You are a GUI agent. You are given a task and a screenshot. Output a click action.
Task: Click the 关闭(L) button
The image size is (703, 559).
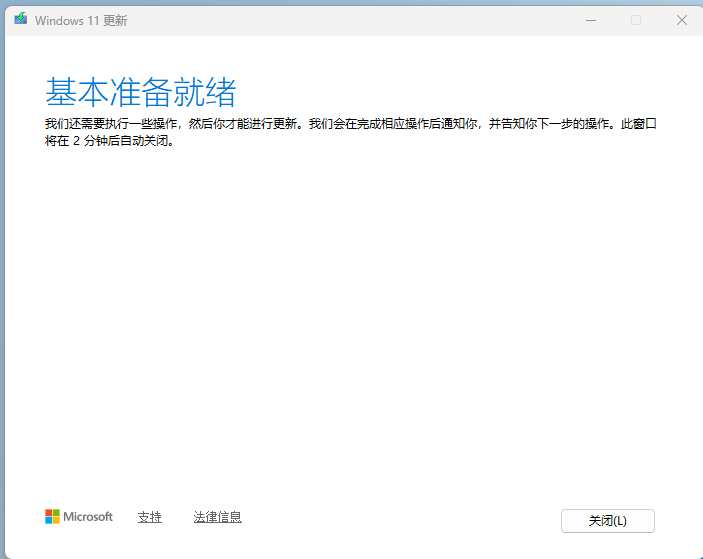(608, 520)
